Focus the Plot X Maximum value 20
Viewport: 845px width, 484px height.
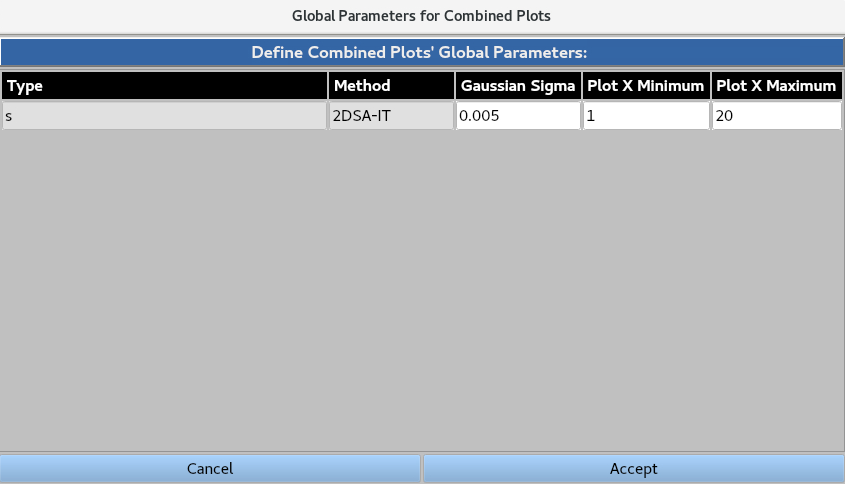776,116
